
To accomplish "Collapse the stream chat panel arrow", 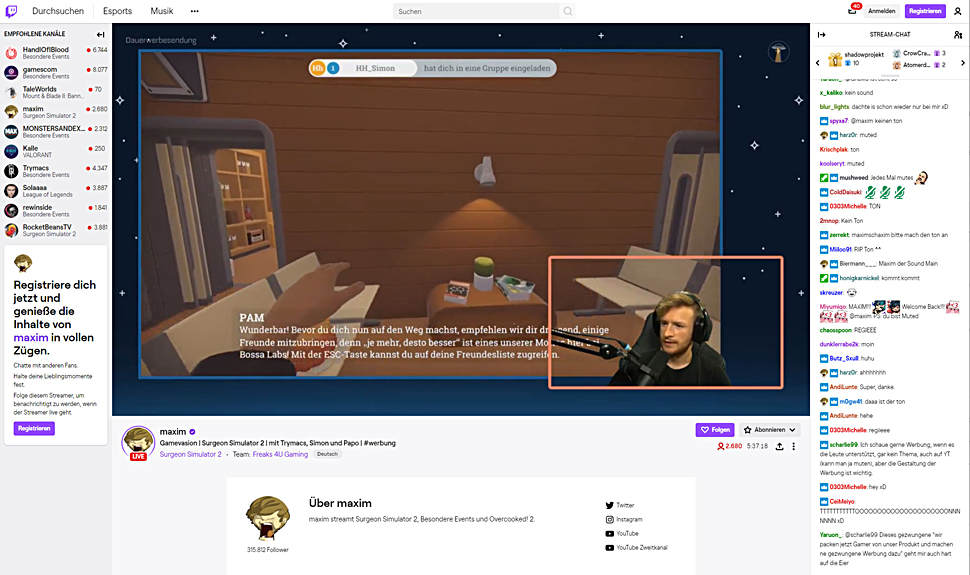I will pyautogui.click(x=822, y=35).
